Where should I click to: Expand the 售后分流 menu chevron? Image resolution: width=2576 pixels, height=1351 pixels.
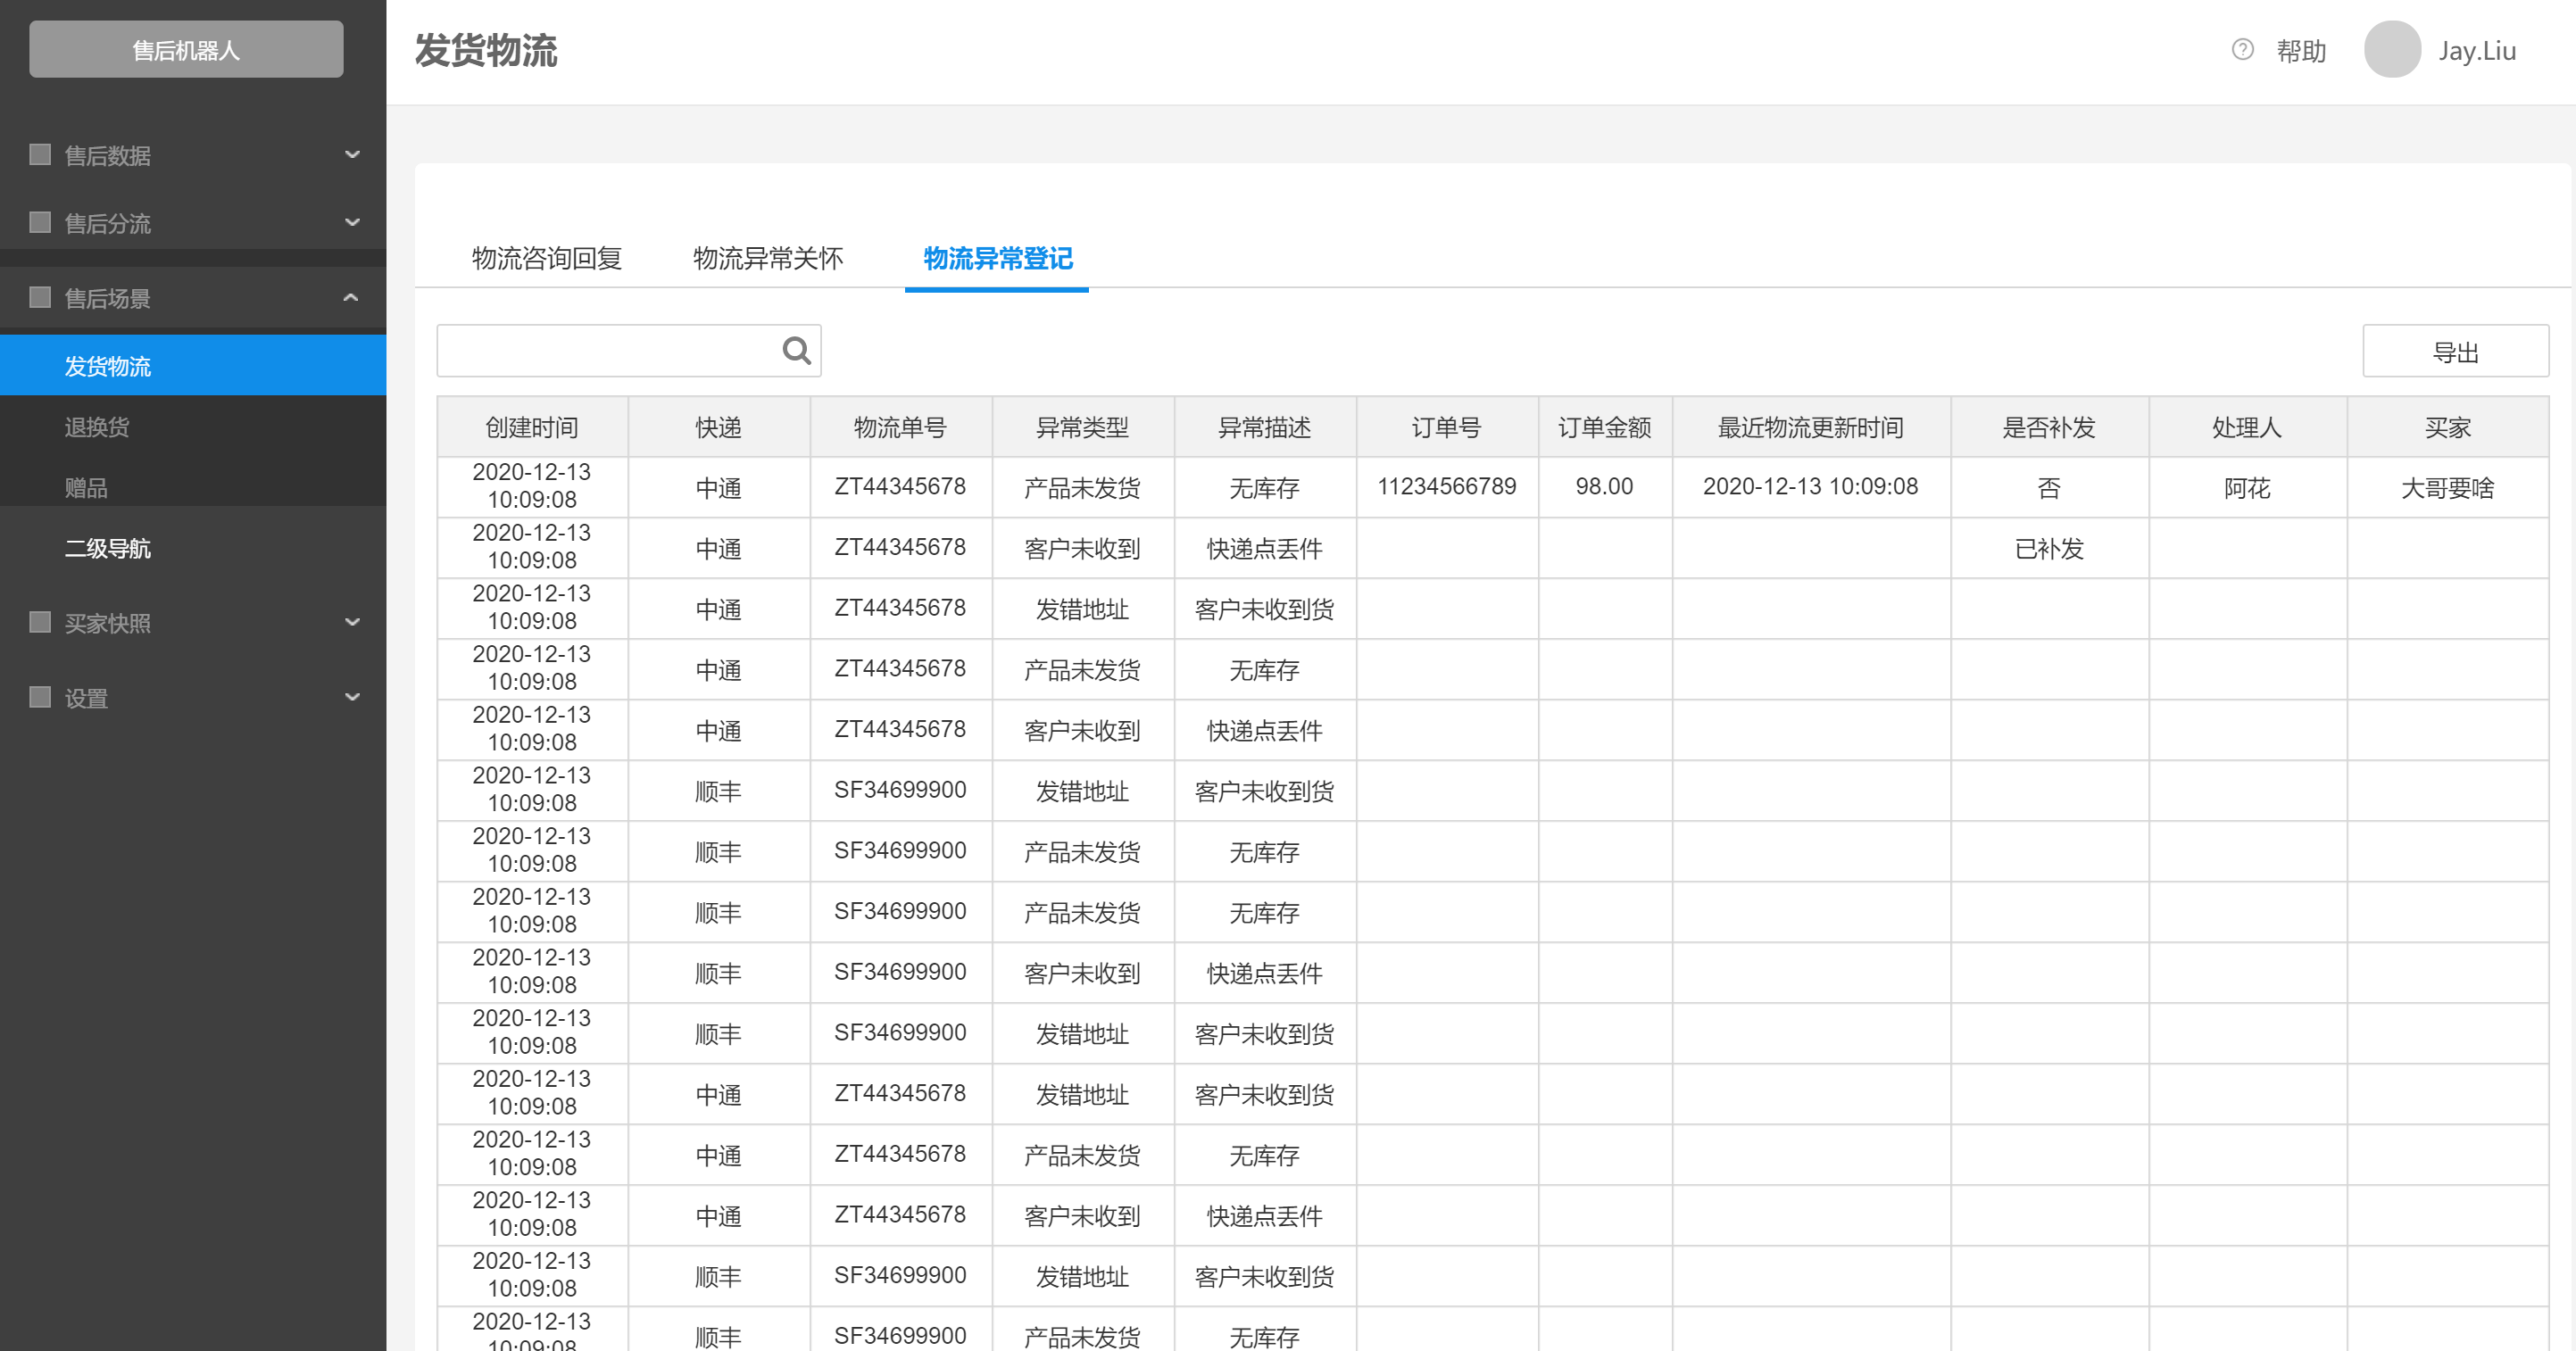pyautogui.click(x=352, y=222)
